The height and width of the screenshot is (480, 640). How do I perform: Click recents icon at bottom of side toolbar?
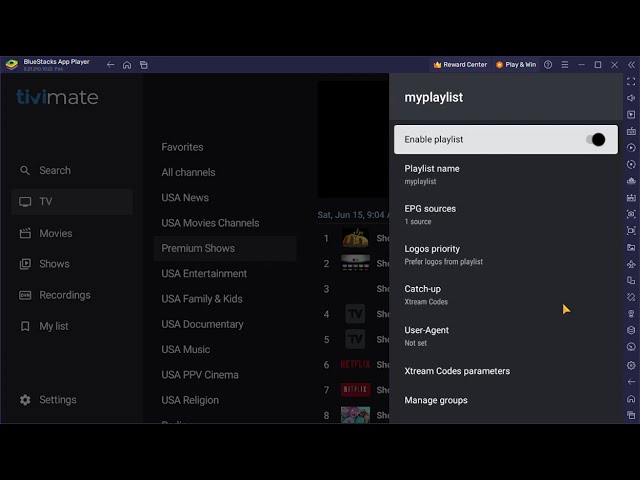(631, 416)
